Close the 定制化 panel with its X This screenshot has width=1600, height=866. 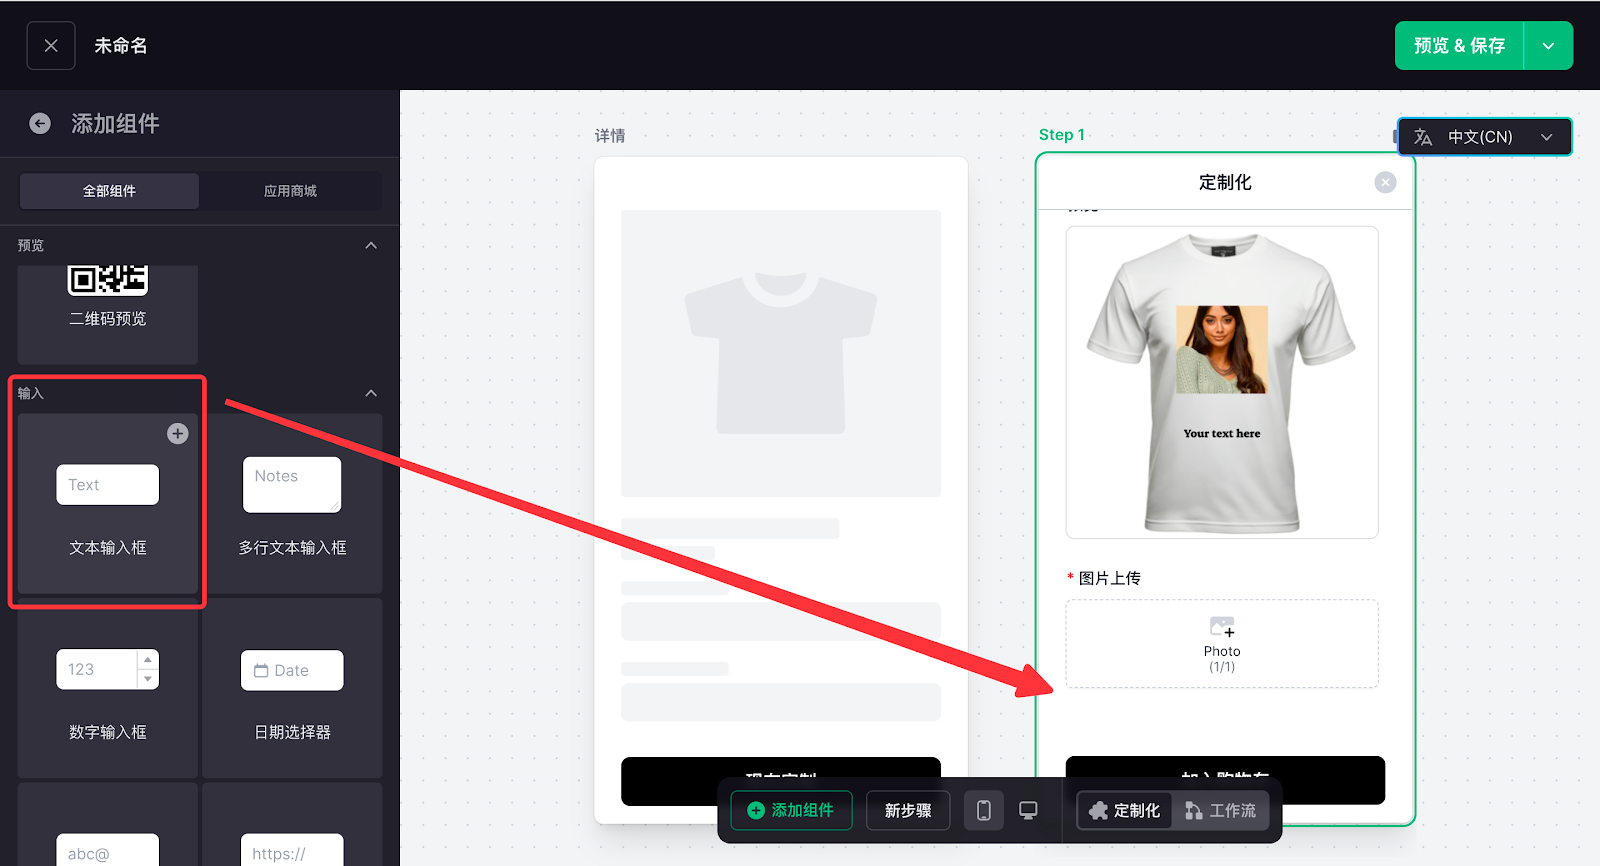pyautogui.click(x=1385, y=182)
